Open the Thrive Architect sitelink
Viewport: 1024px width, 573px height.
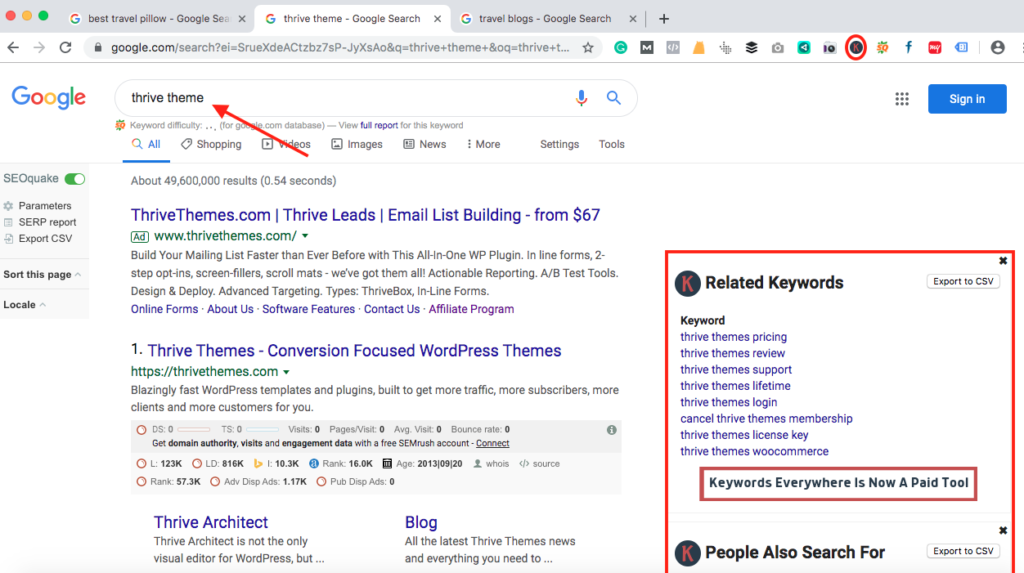210,522
